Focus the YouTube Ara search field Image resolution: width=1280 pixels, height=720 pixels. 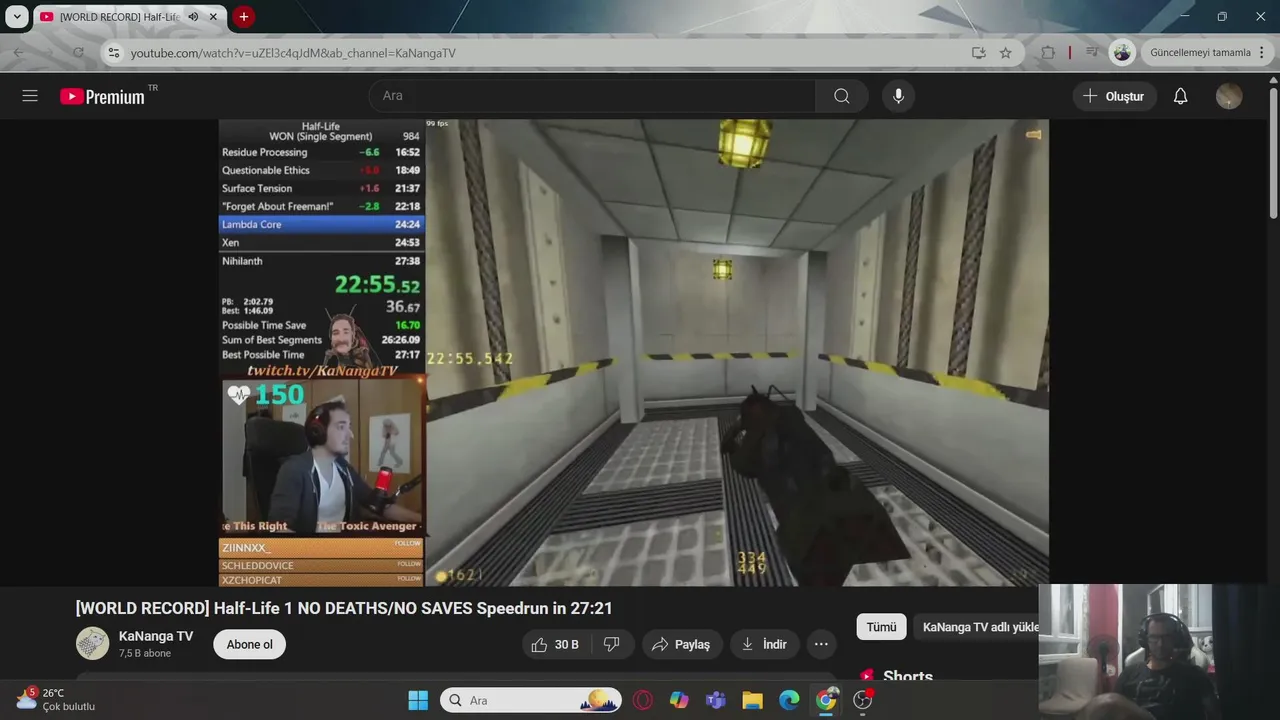click(592, 96)
